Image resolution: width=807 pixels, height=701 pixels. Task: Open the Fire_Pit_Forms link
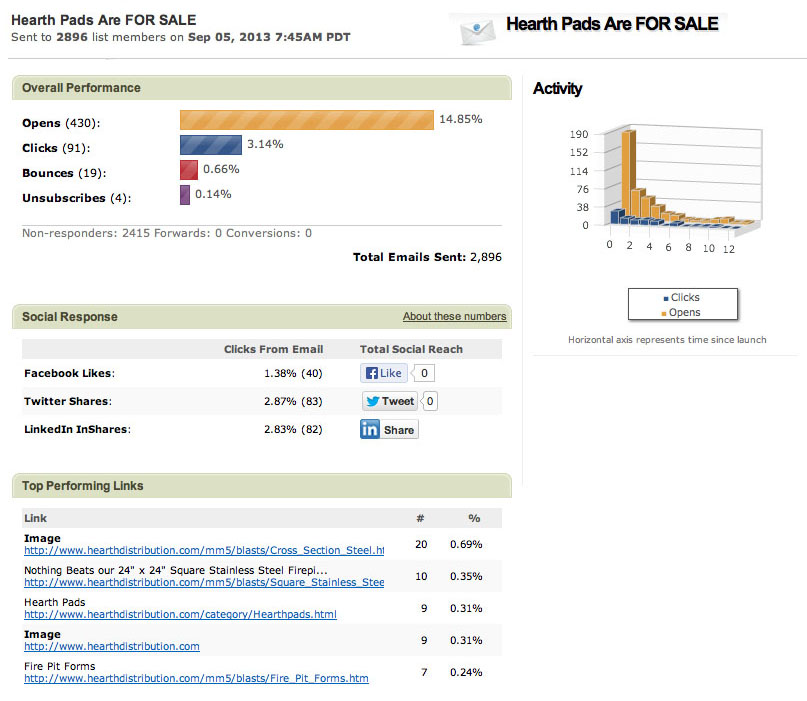196,679
